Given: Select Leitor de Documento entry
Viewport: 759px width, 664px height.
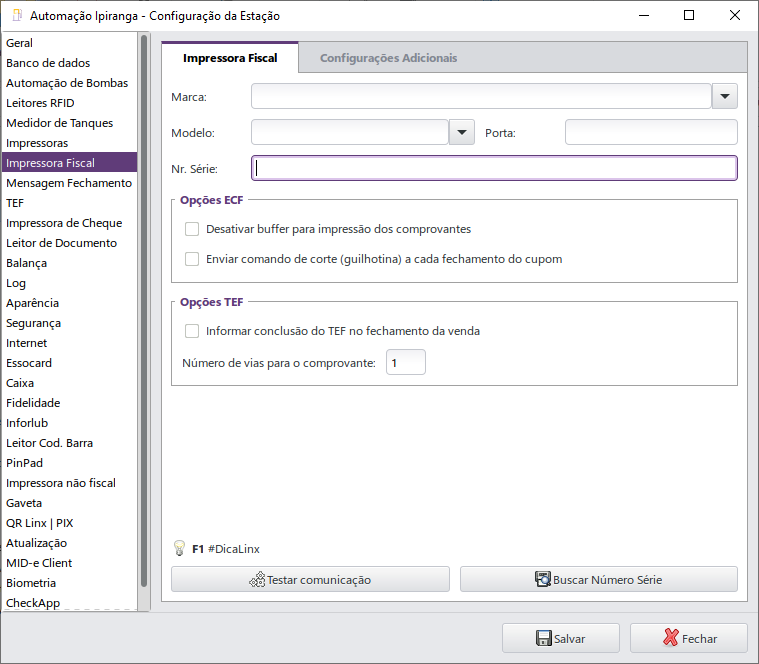Looking at the screenshot, I should tap(69, 243).
